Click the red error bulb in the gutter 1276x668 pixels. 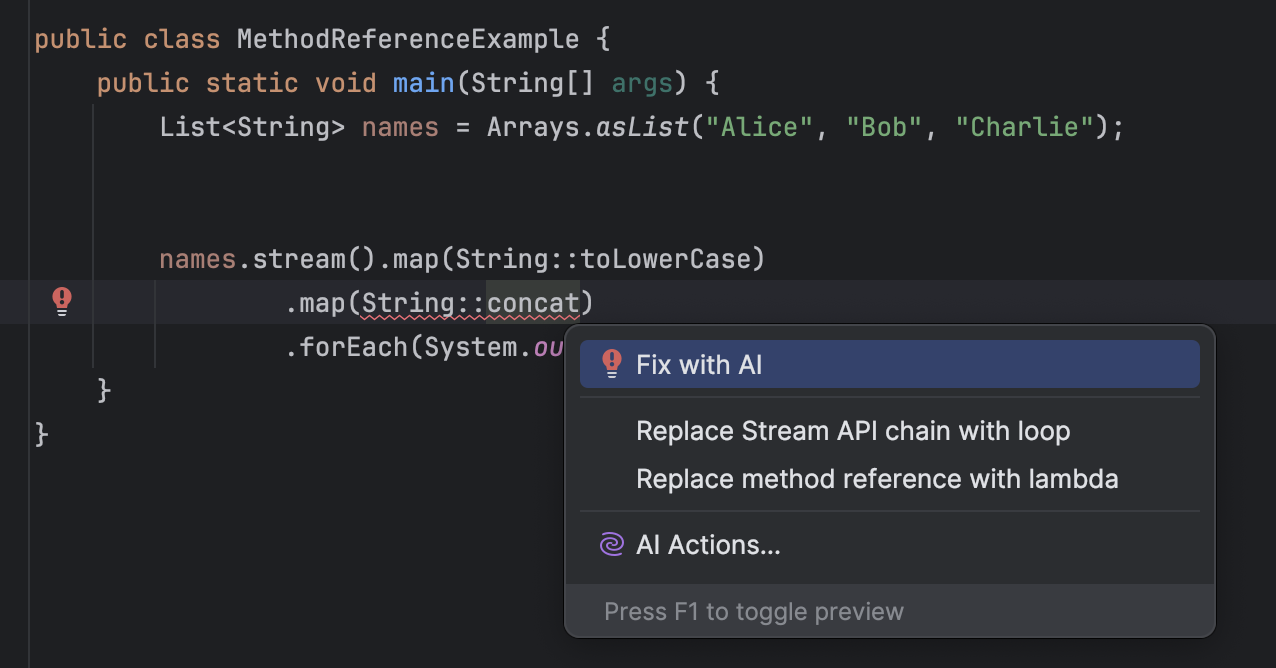click(62, 300)
